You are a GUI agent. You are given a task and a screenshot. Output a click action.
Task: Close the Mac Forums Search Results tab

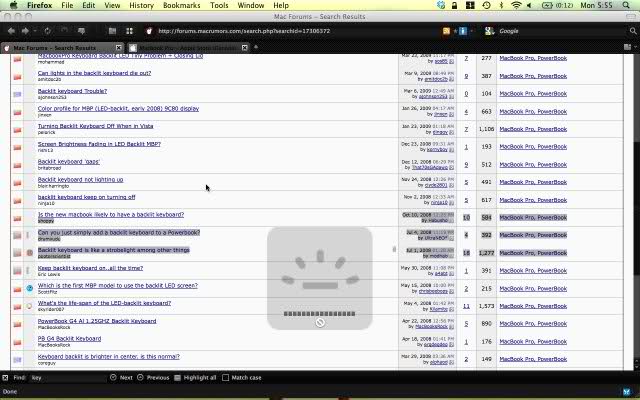[118, 48]
